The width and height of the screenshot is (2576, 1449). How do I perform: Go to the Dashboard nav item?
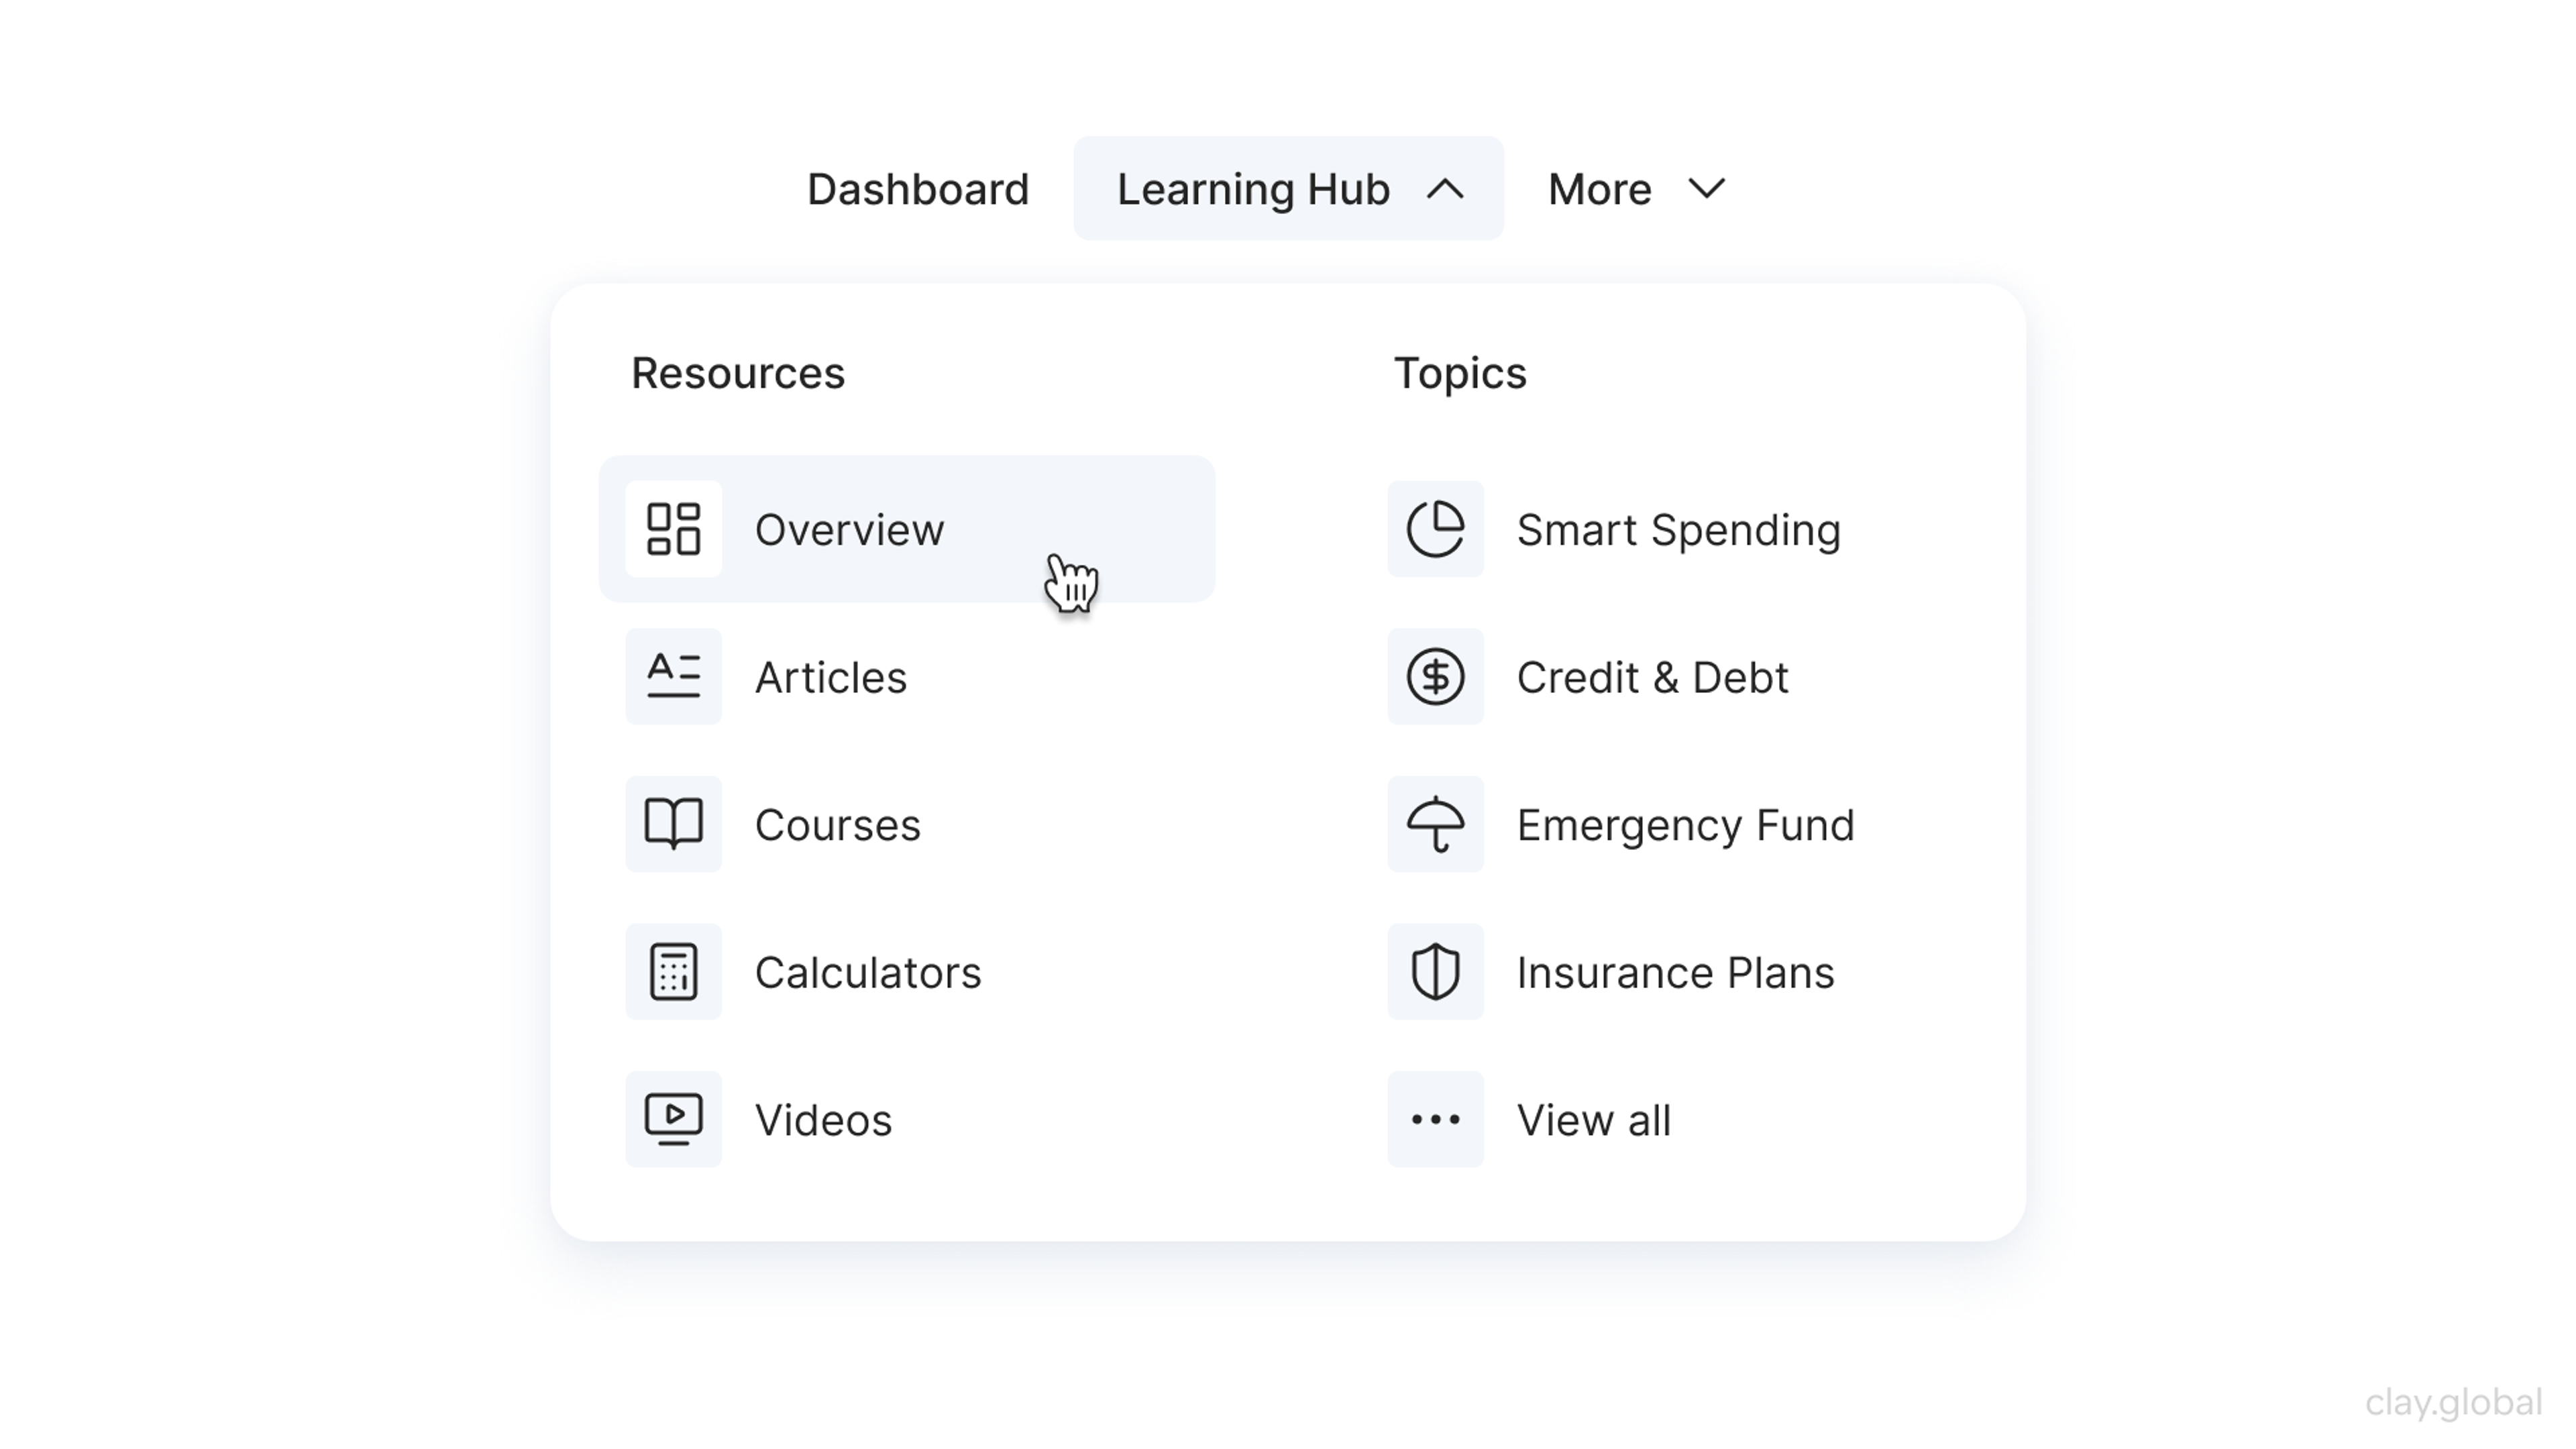pos(918,189)
